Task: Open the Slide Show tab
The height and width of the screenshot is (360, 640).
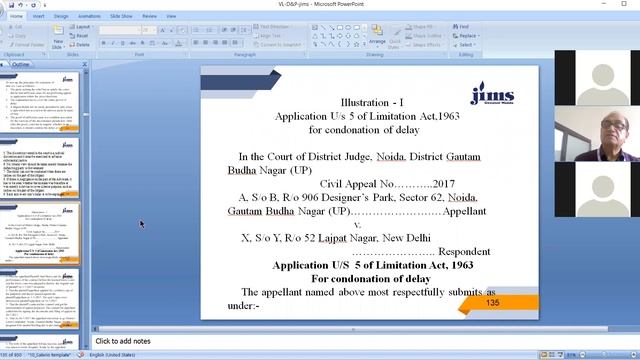Action: click(x=121, y=16)
